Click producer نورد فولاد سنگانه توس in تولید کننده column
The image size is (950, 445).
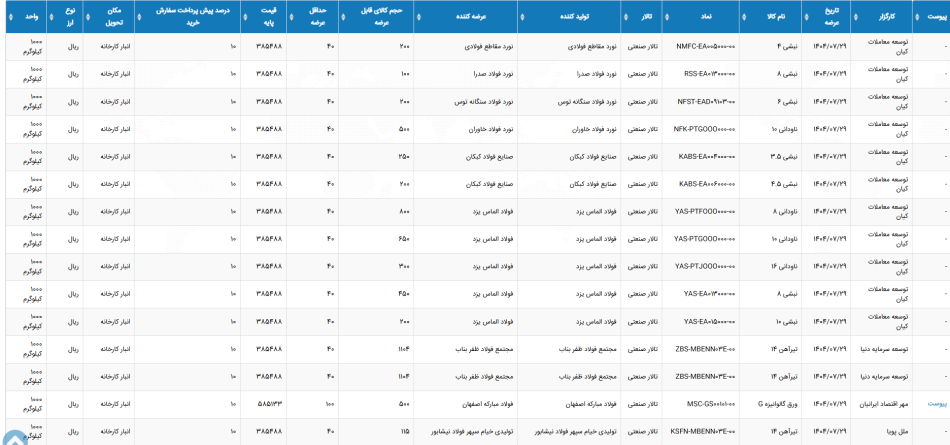click(585, 102)
